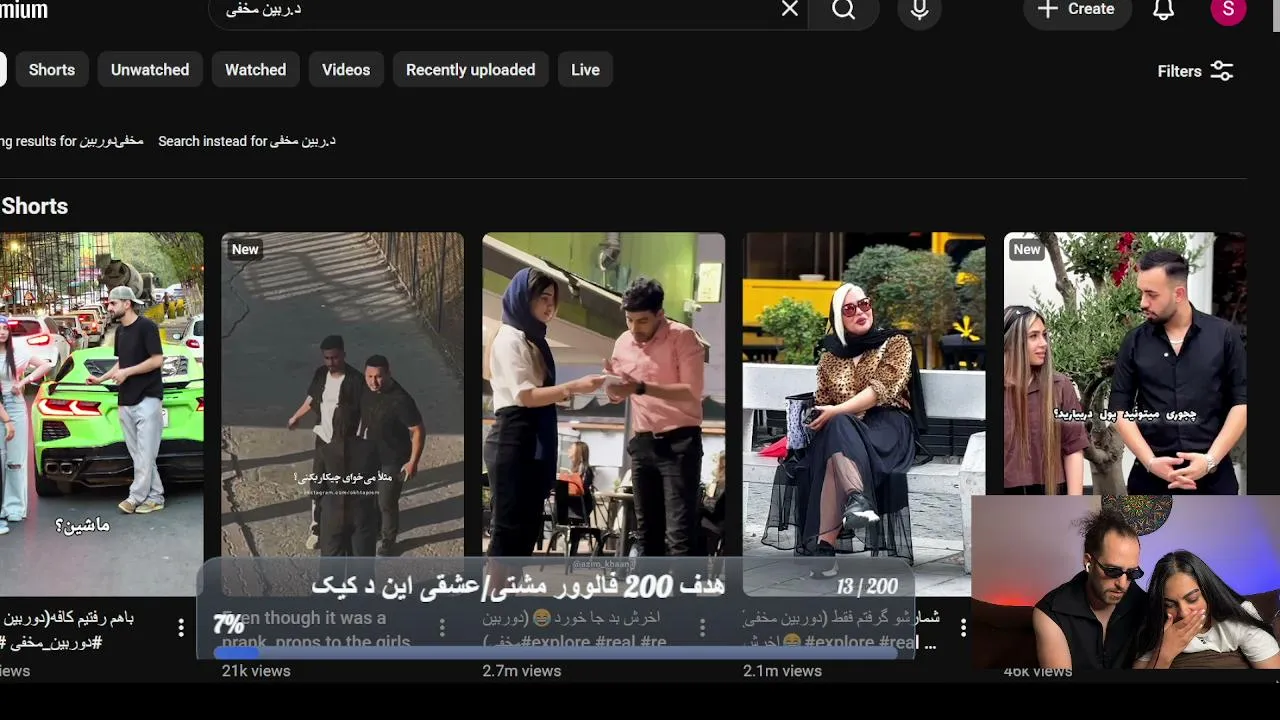
Task: Open more options for the 21k views Short
Action: pos(442,628)
